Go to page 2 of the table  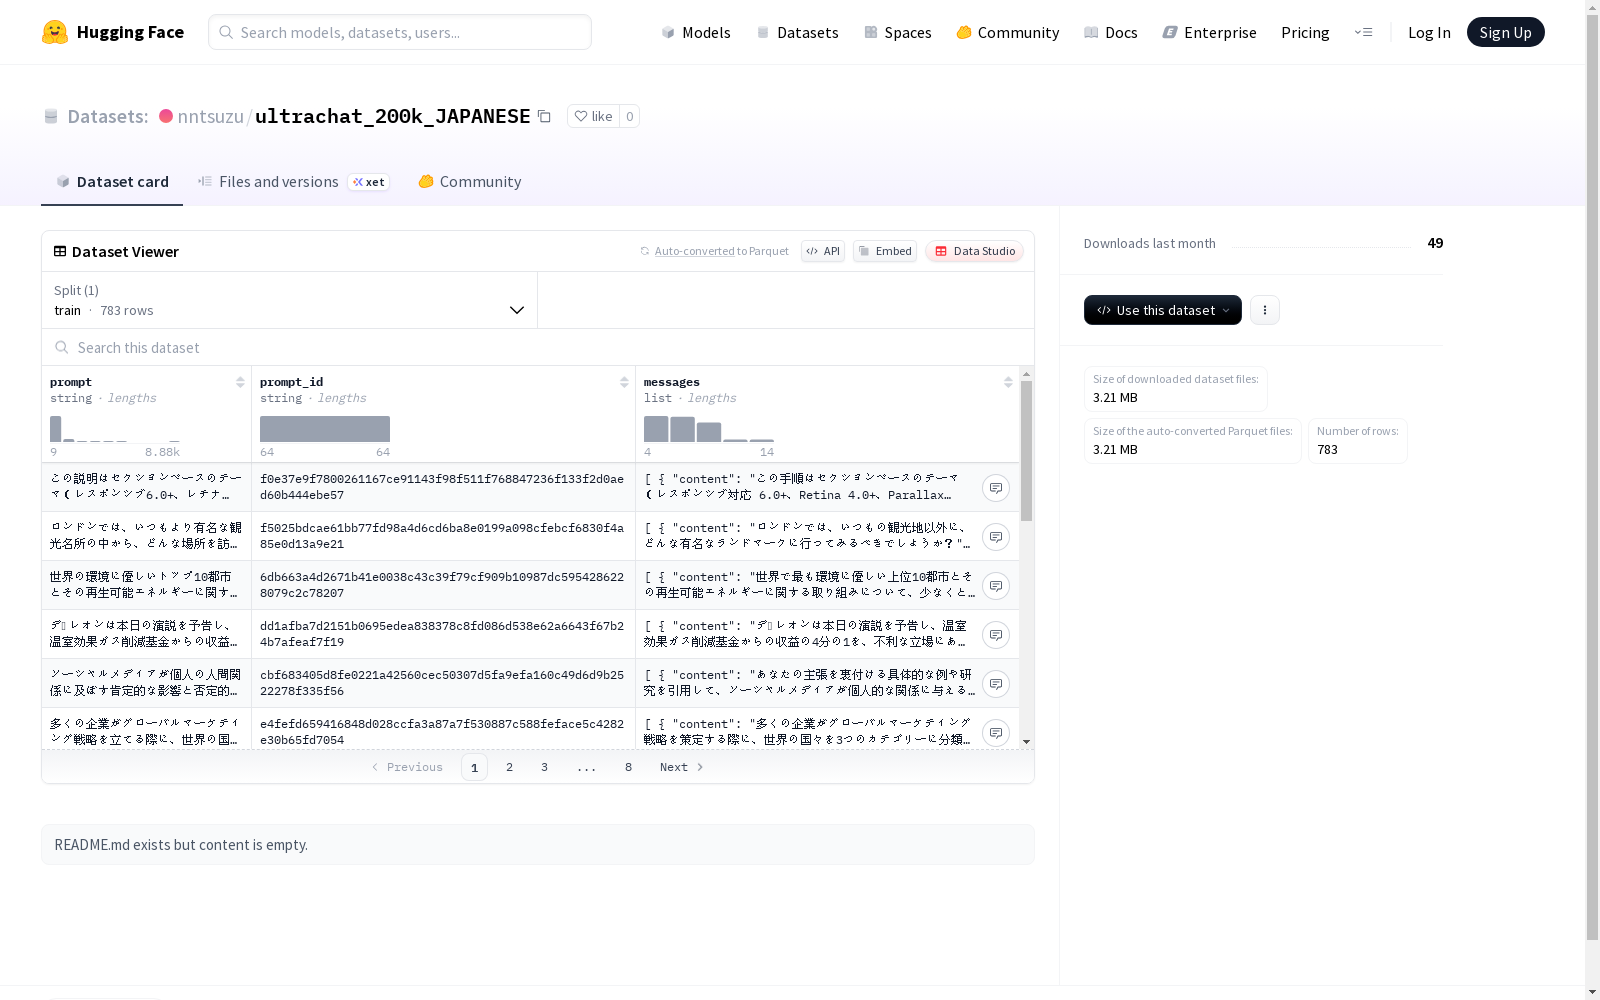pyautogui.click(x=509, y=767)
